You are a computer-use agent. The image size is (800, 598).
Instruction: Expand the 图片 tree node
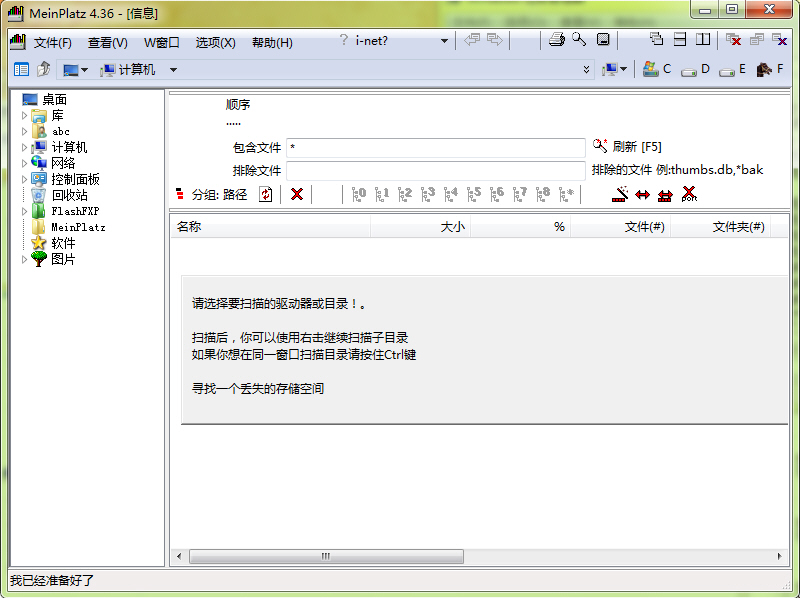[24, 259]
